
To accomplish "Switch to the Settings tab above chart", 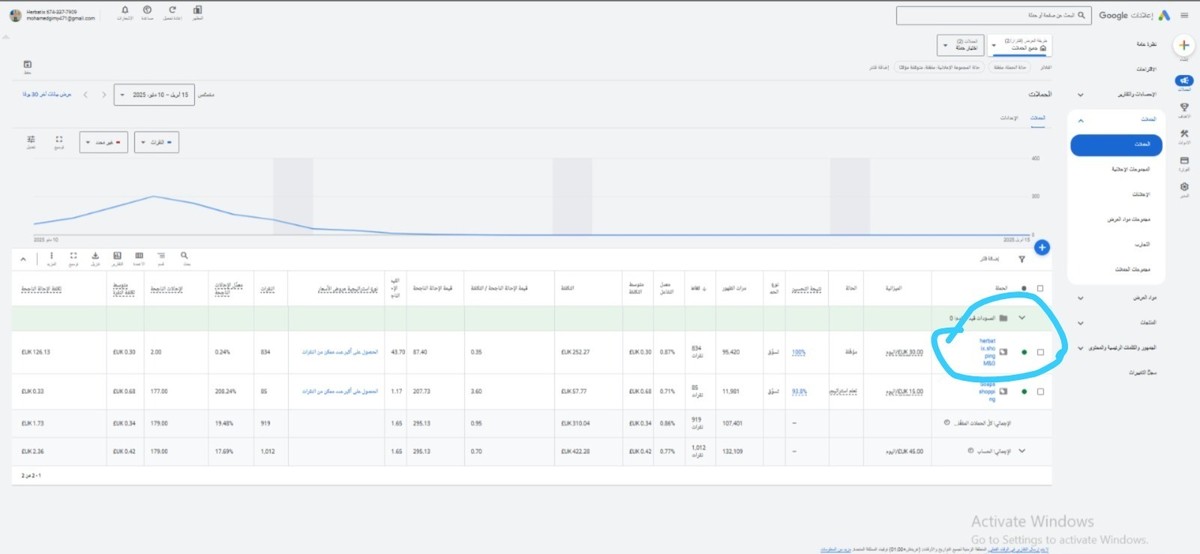I will [x=1009, y=118].
